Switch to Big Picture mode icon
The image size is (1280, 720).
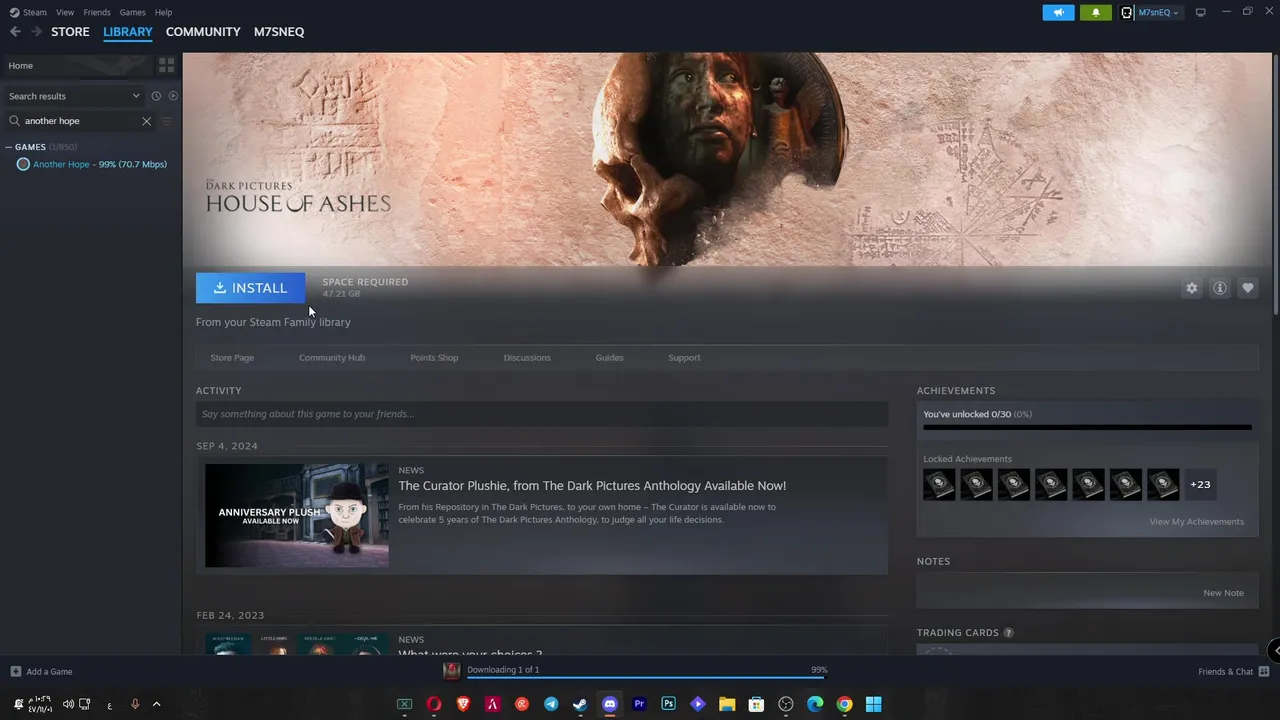pyautogui.click(x=1201, y=12)
